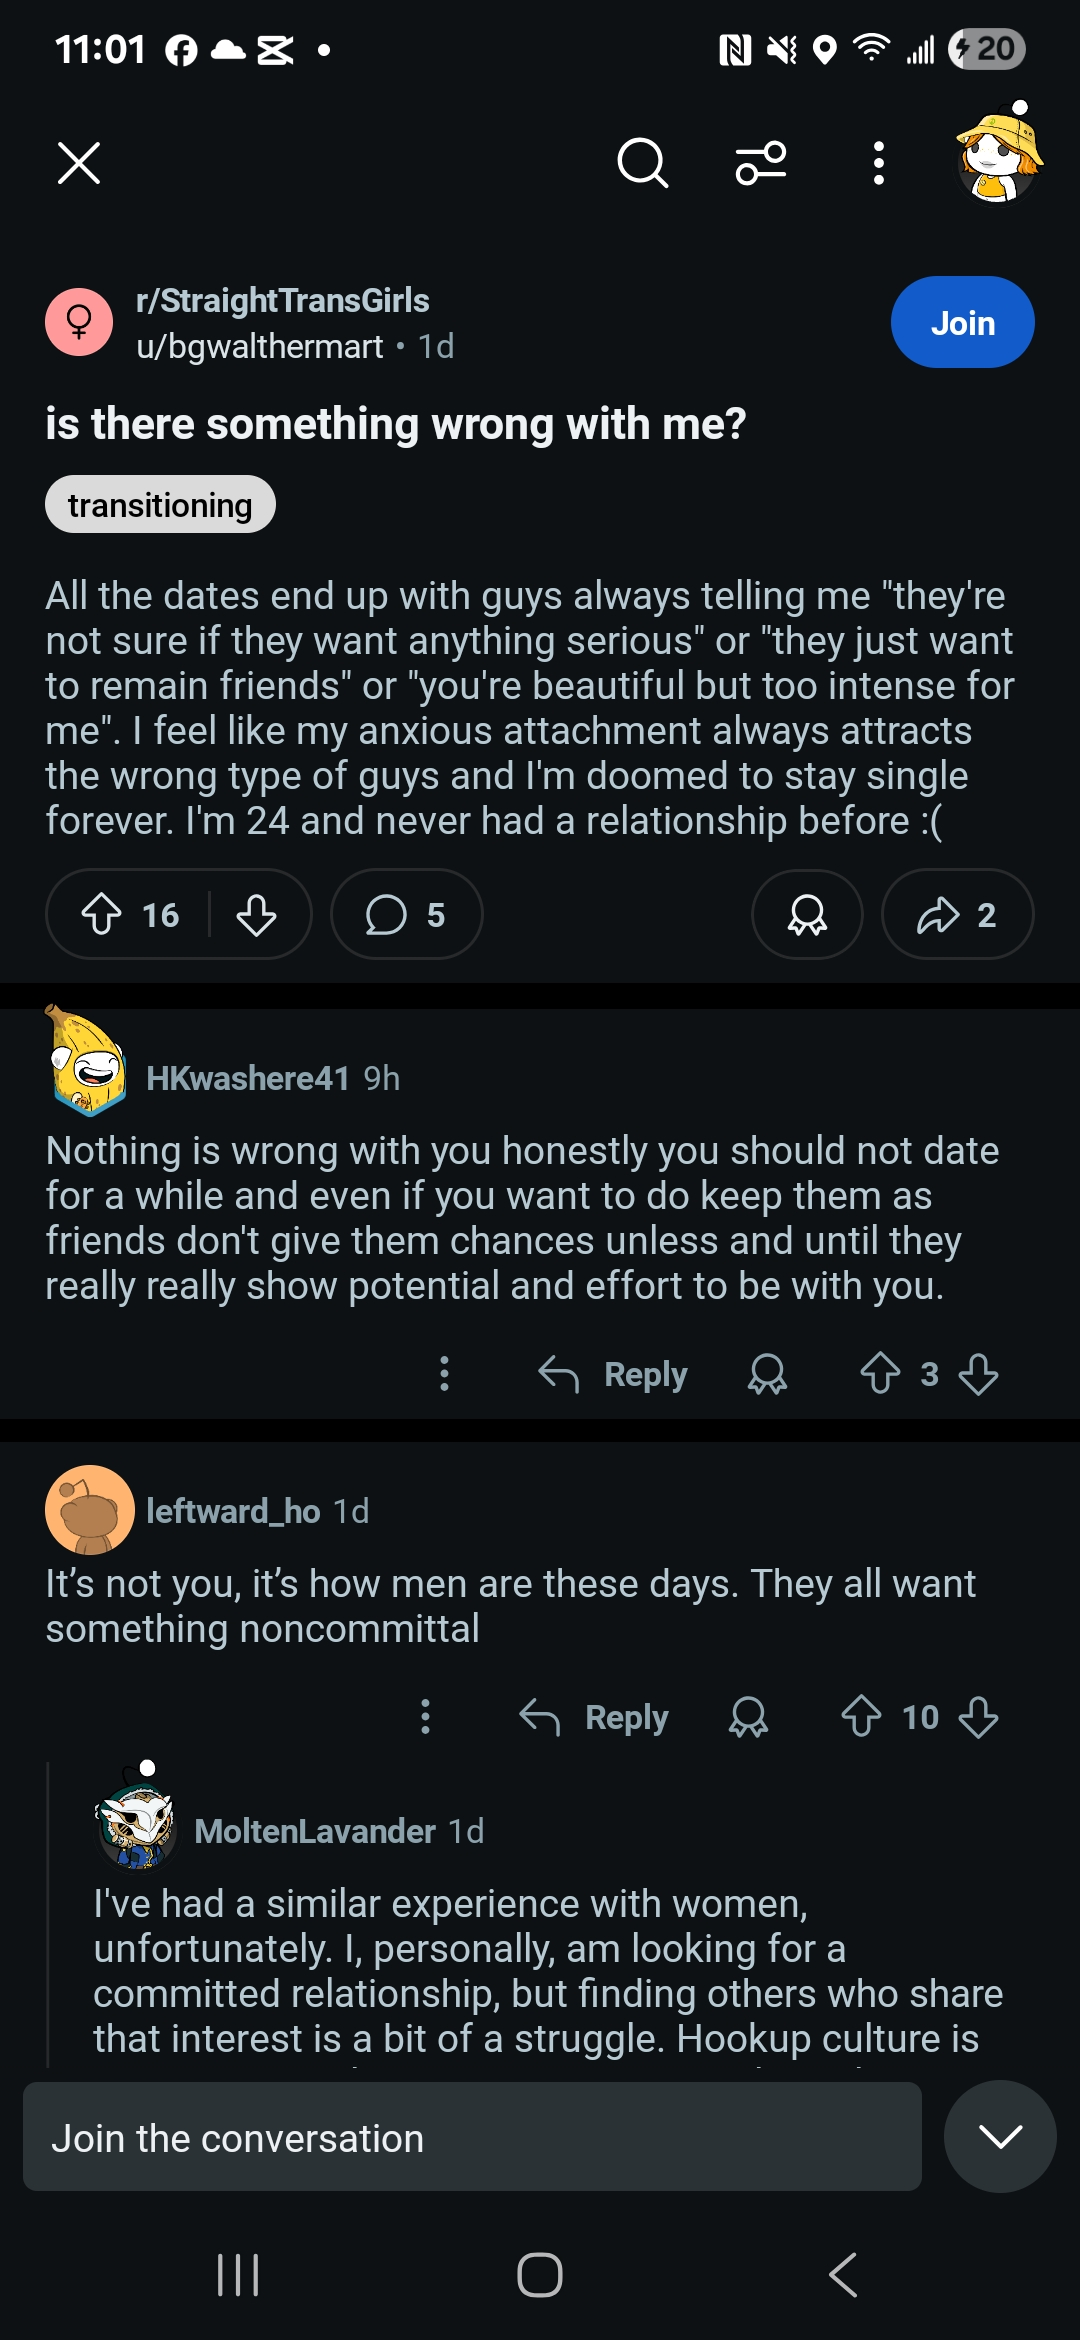Join the r/StraightTransGirls community
Image resolution: width=1080 pixels, height=2340 pixels.
(962, 322)
